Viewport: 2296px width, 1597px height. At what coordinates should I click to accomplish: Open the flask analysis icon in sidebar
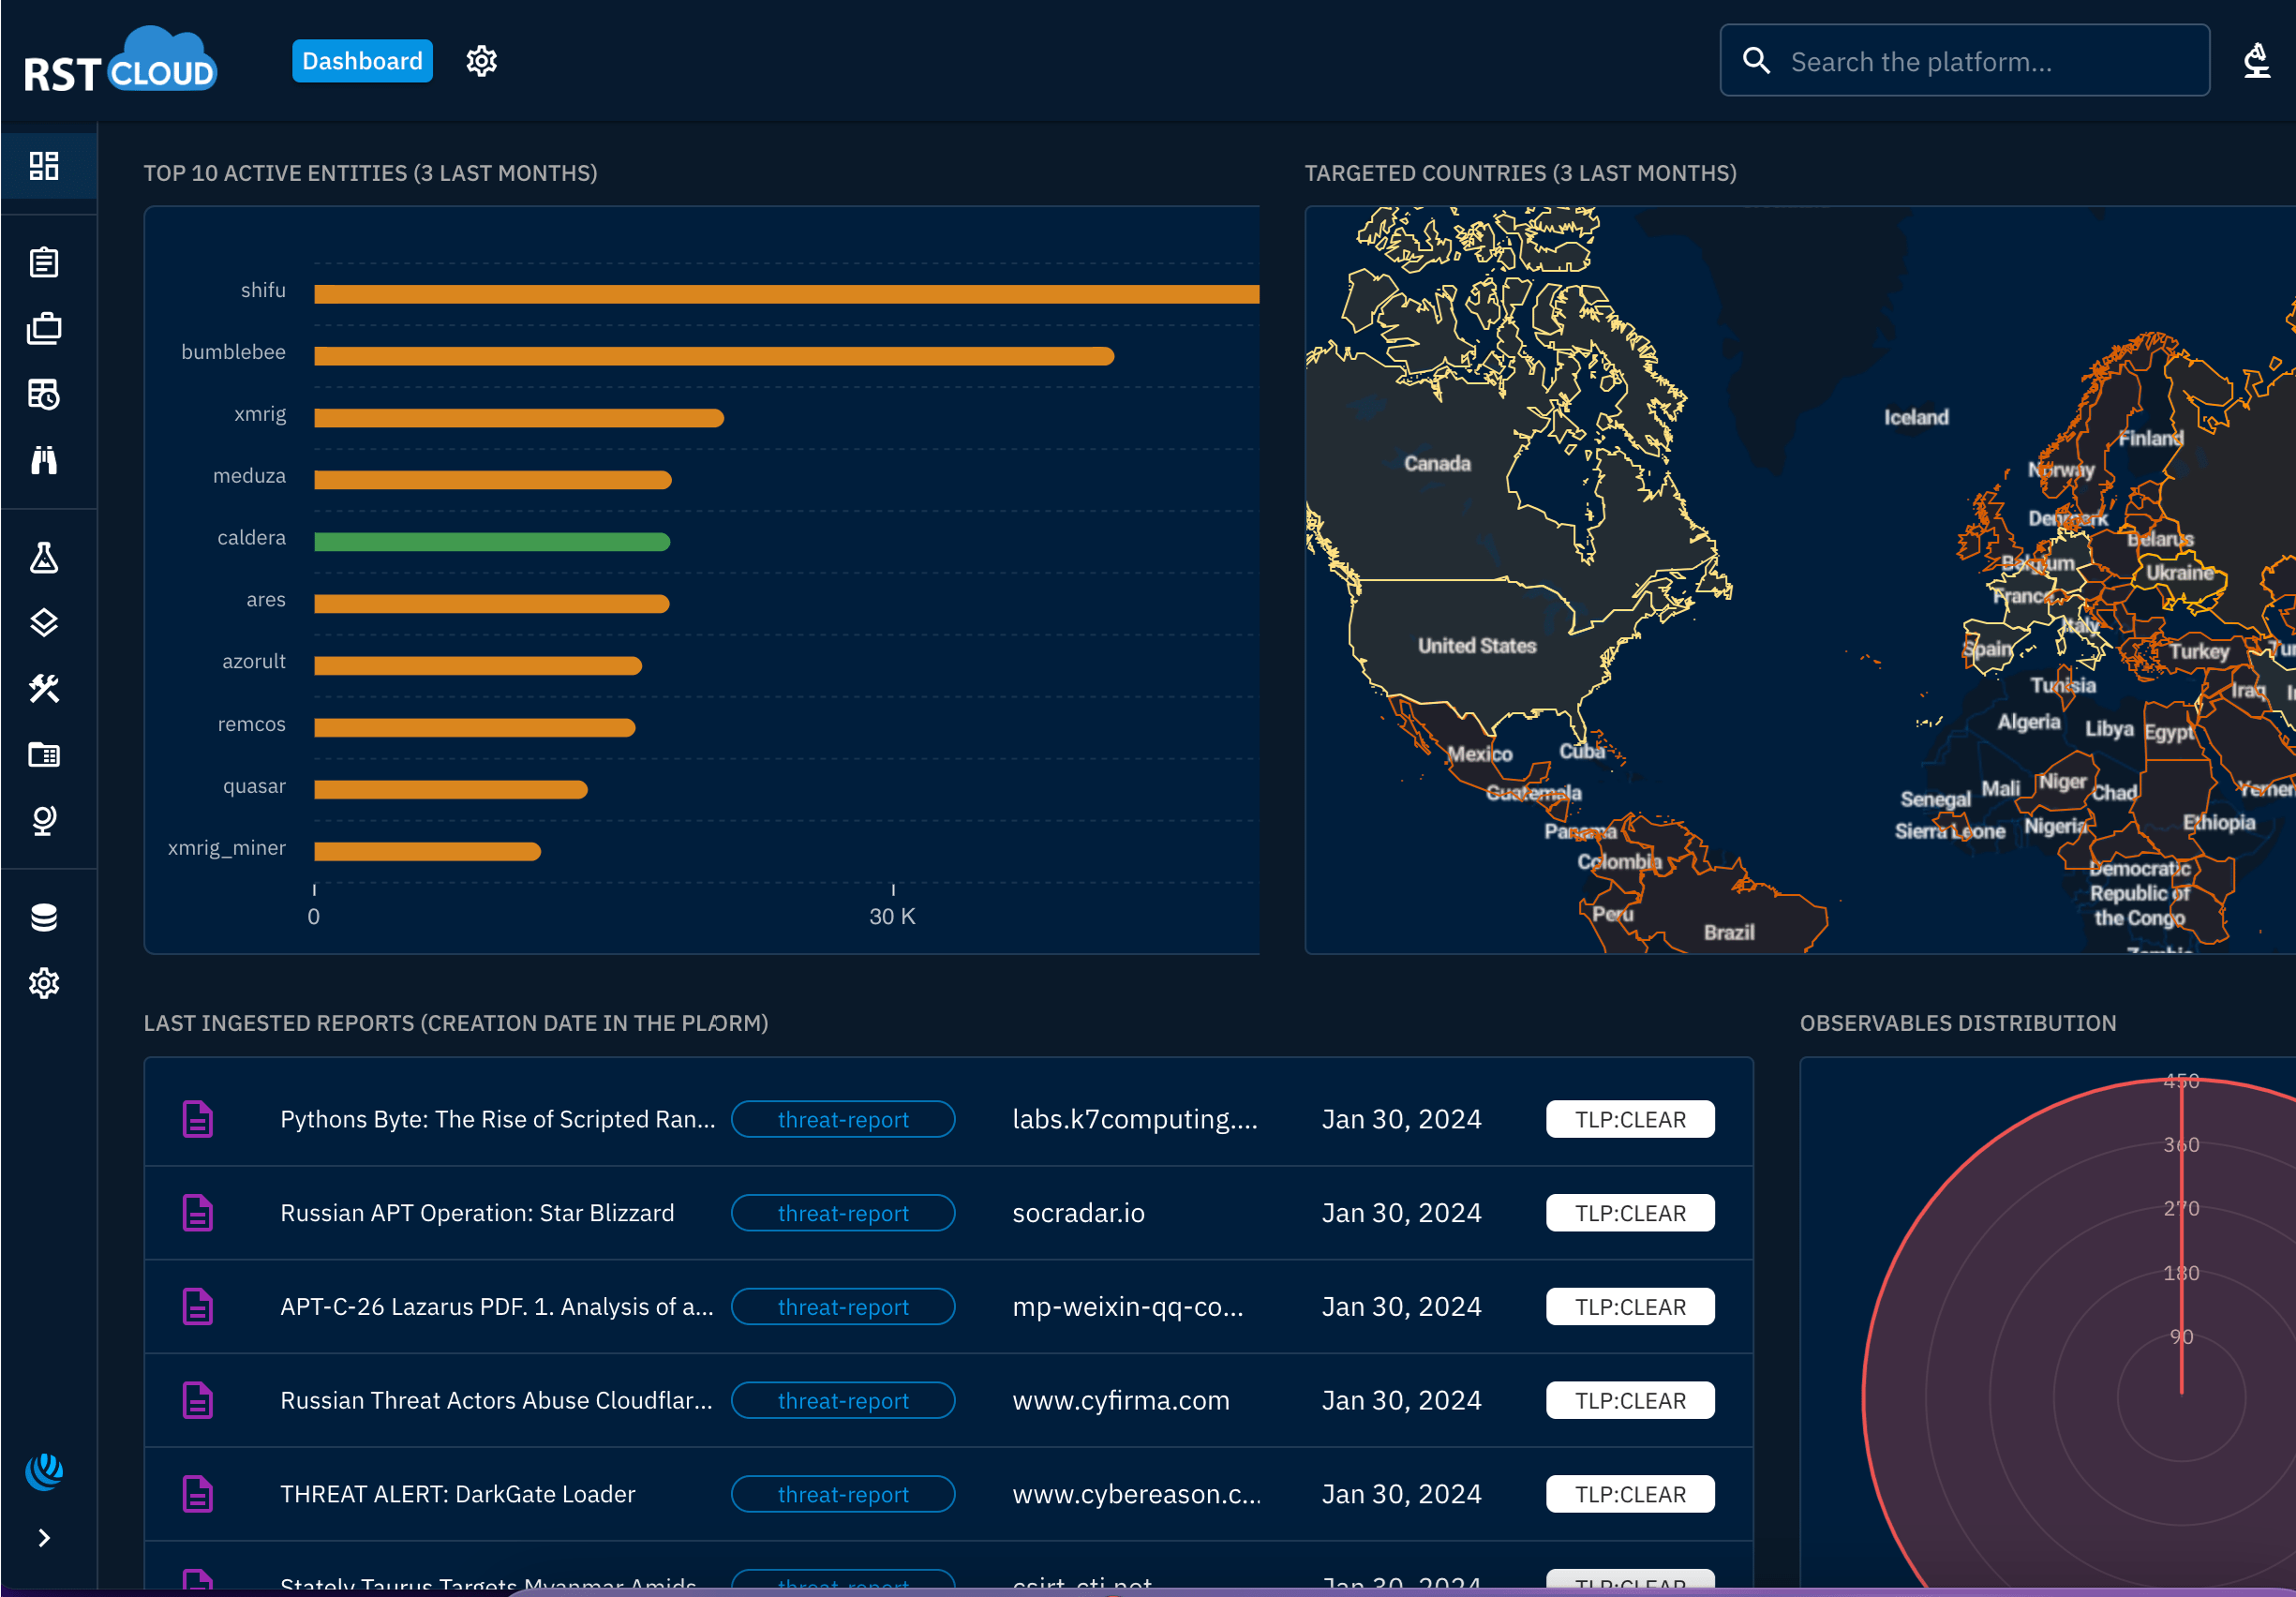point(44,557)
